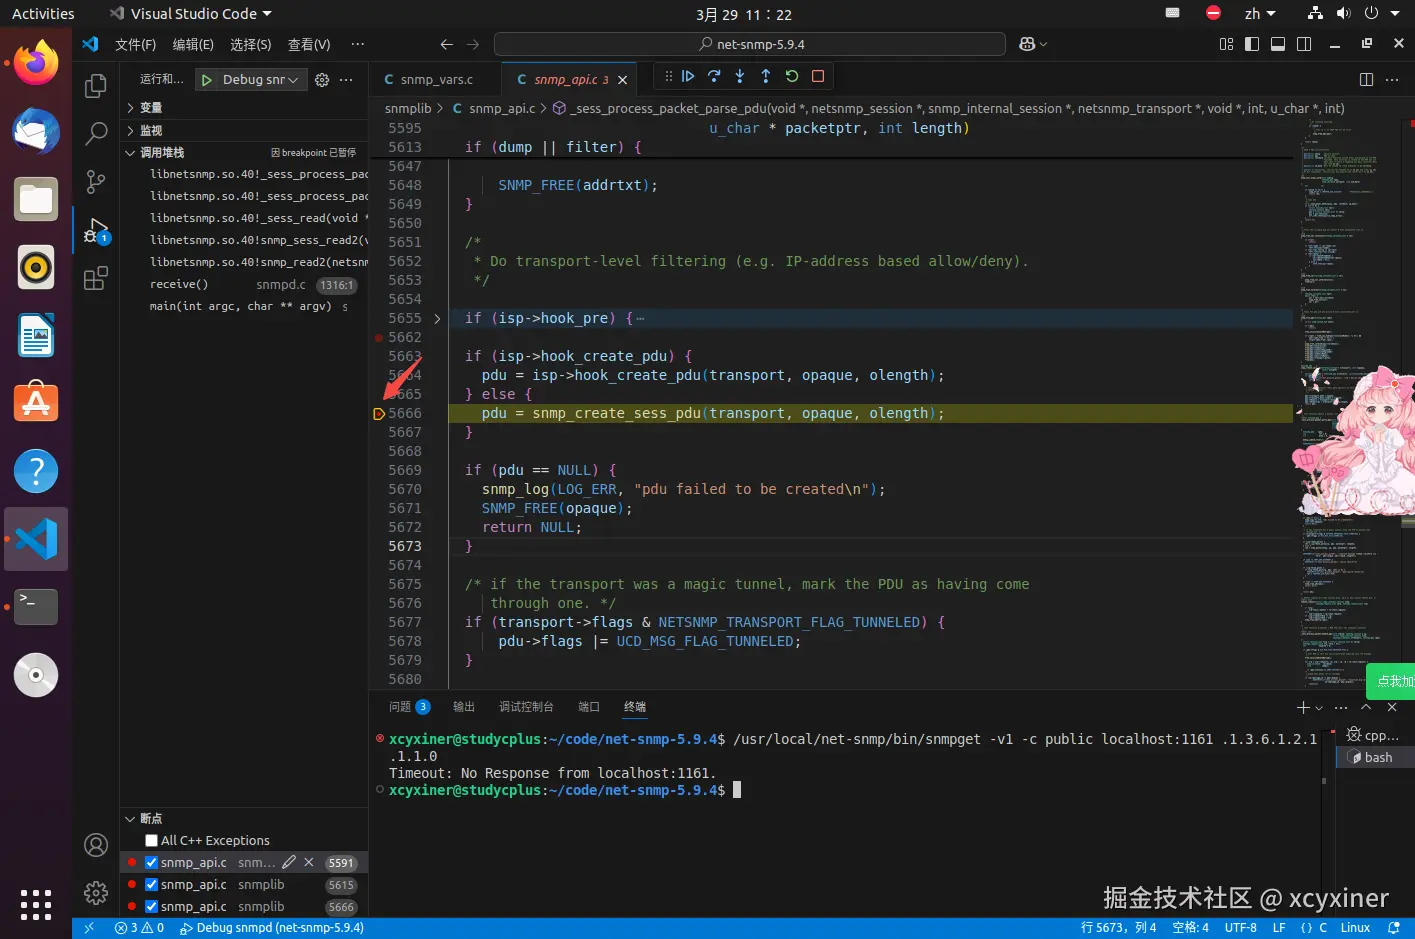This screenshot has width=1415, height=939.
Task: Click Step Over in debug toolbar
Action: (x=714, y=76)
